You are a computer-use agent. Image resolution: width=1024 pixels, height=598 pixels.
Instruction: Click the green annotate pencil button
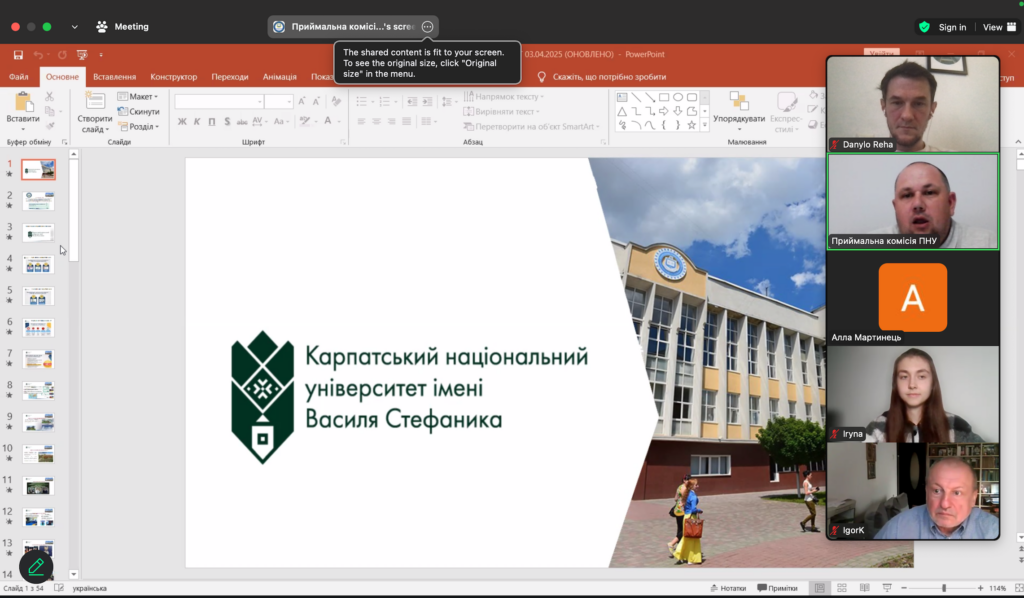[36, 567]
